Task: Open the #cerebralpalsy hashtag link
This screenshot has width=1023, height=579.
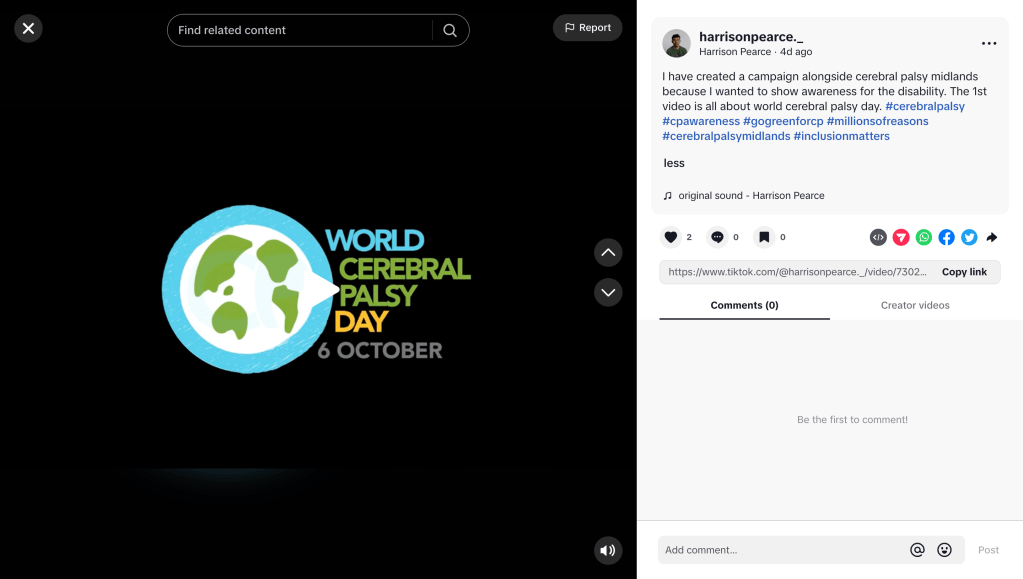Action: pyautogui.click(x=925, y=106)
